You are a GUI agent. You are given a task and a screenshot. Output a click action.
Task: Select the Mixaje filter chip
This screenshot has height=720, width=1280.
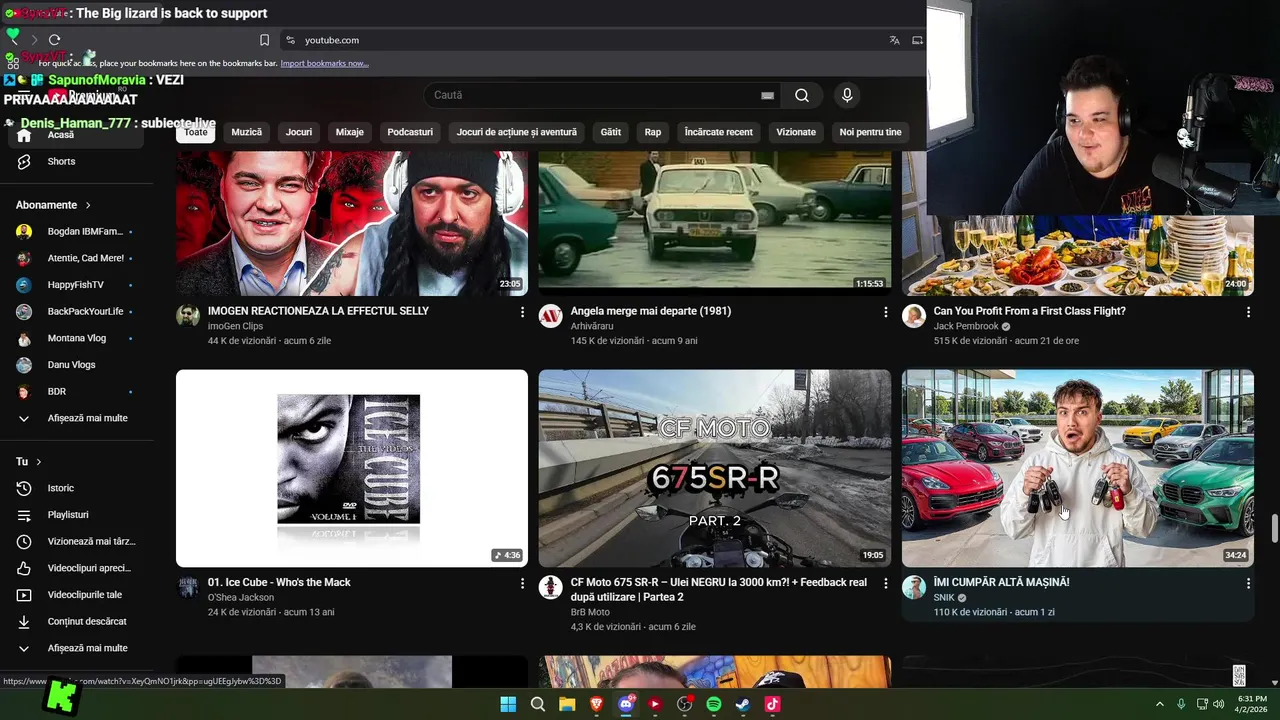click(350, 132)
